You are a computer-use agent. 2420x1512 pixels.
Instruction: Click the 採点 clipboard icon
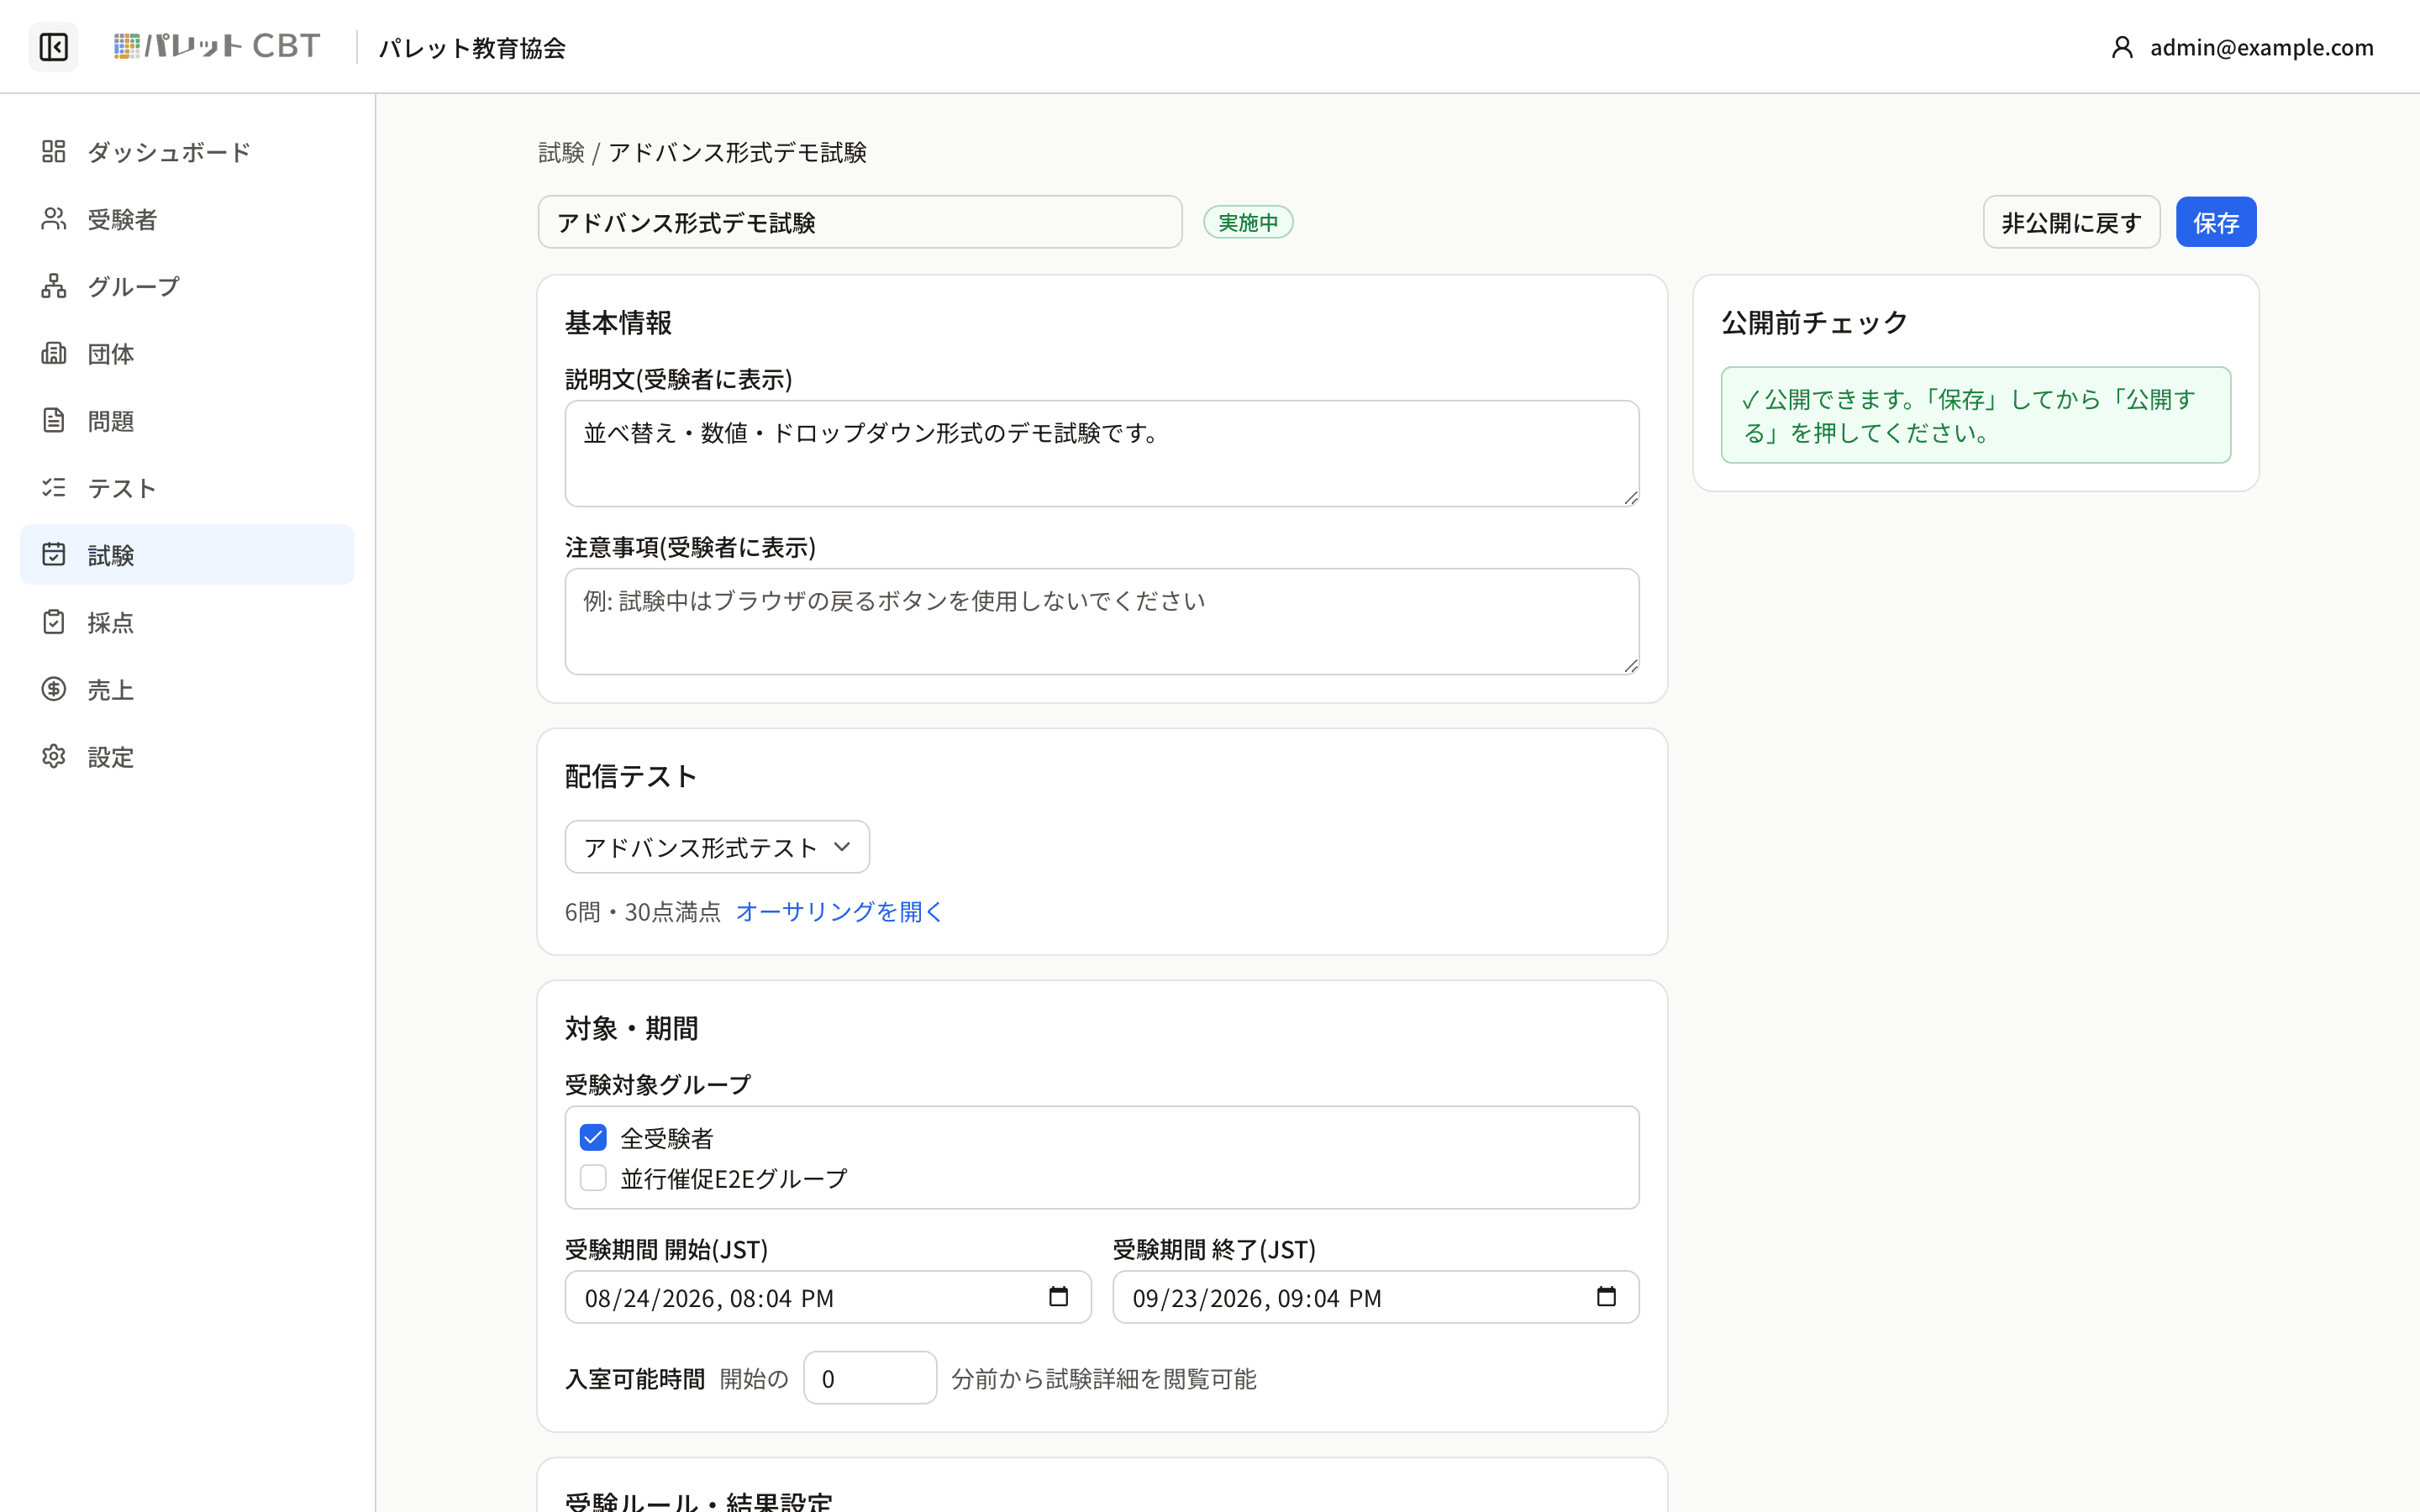pyautogui.click(x=54, y=622)
